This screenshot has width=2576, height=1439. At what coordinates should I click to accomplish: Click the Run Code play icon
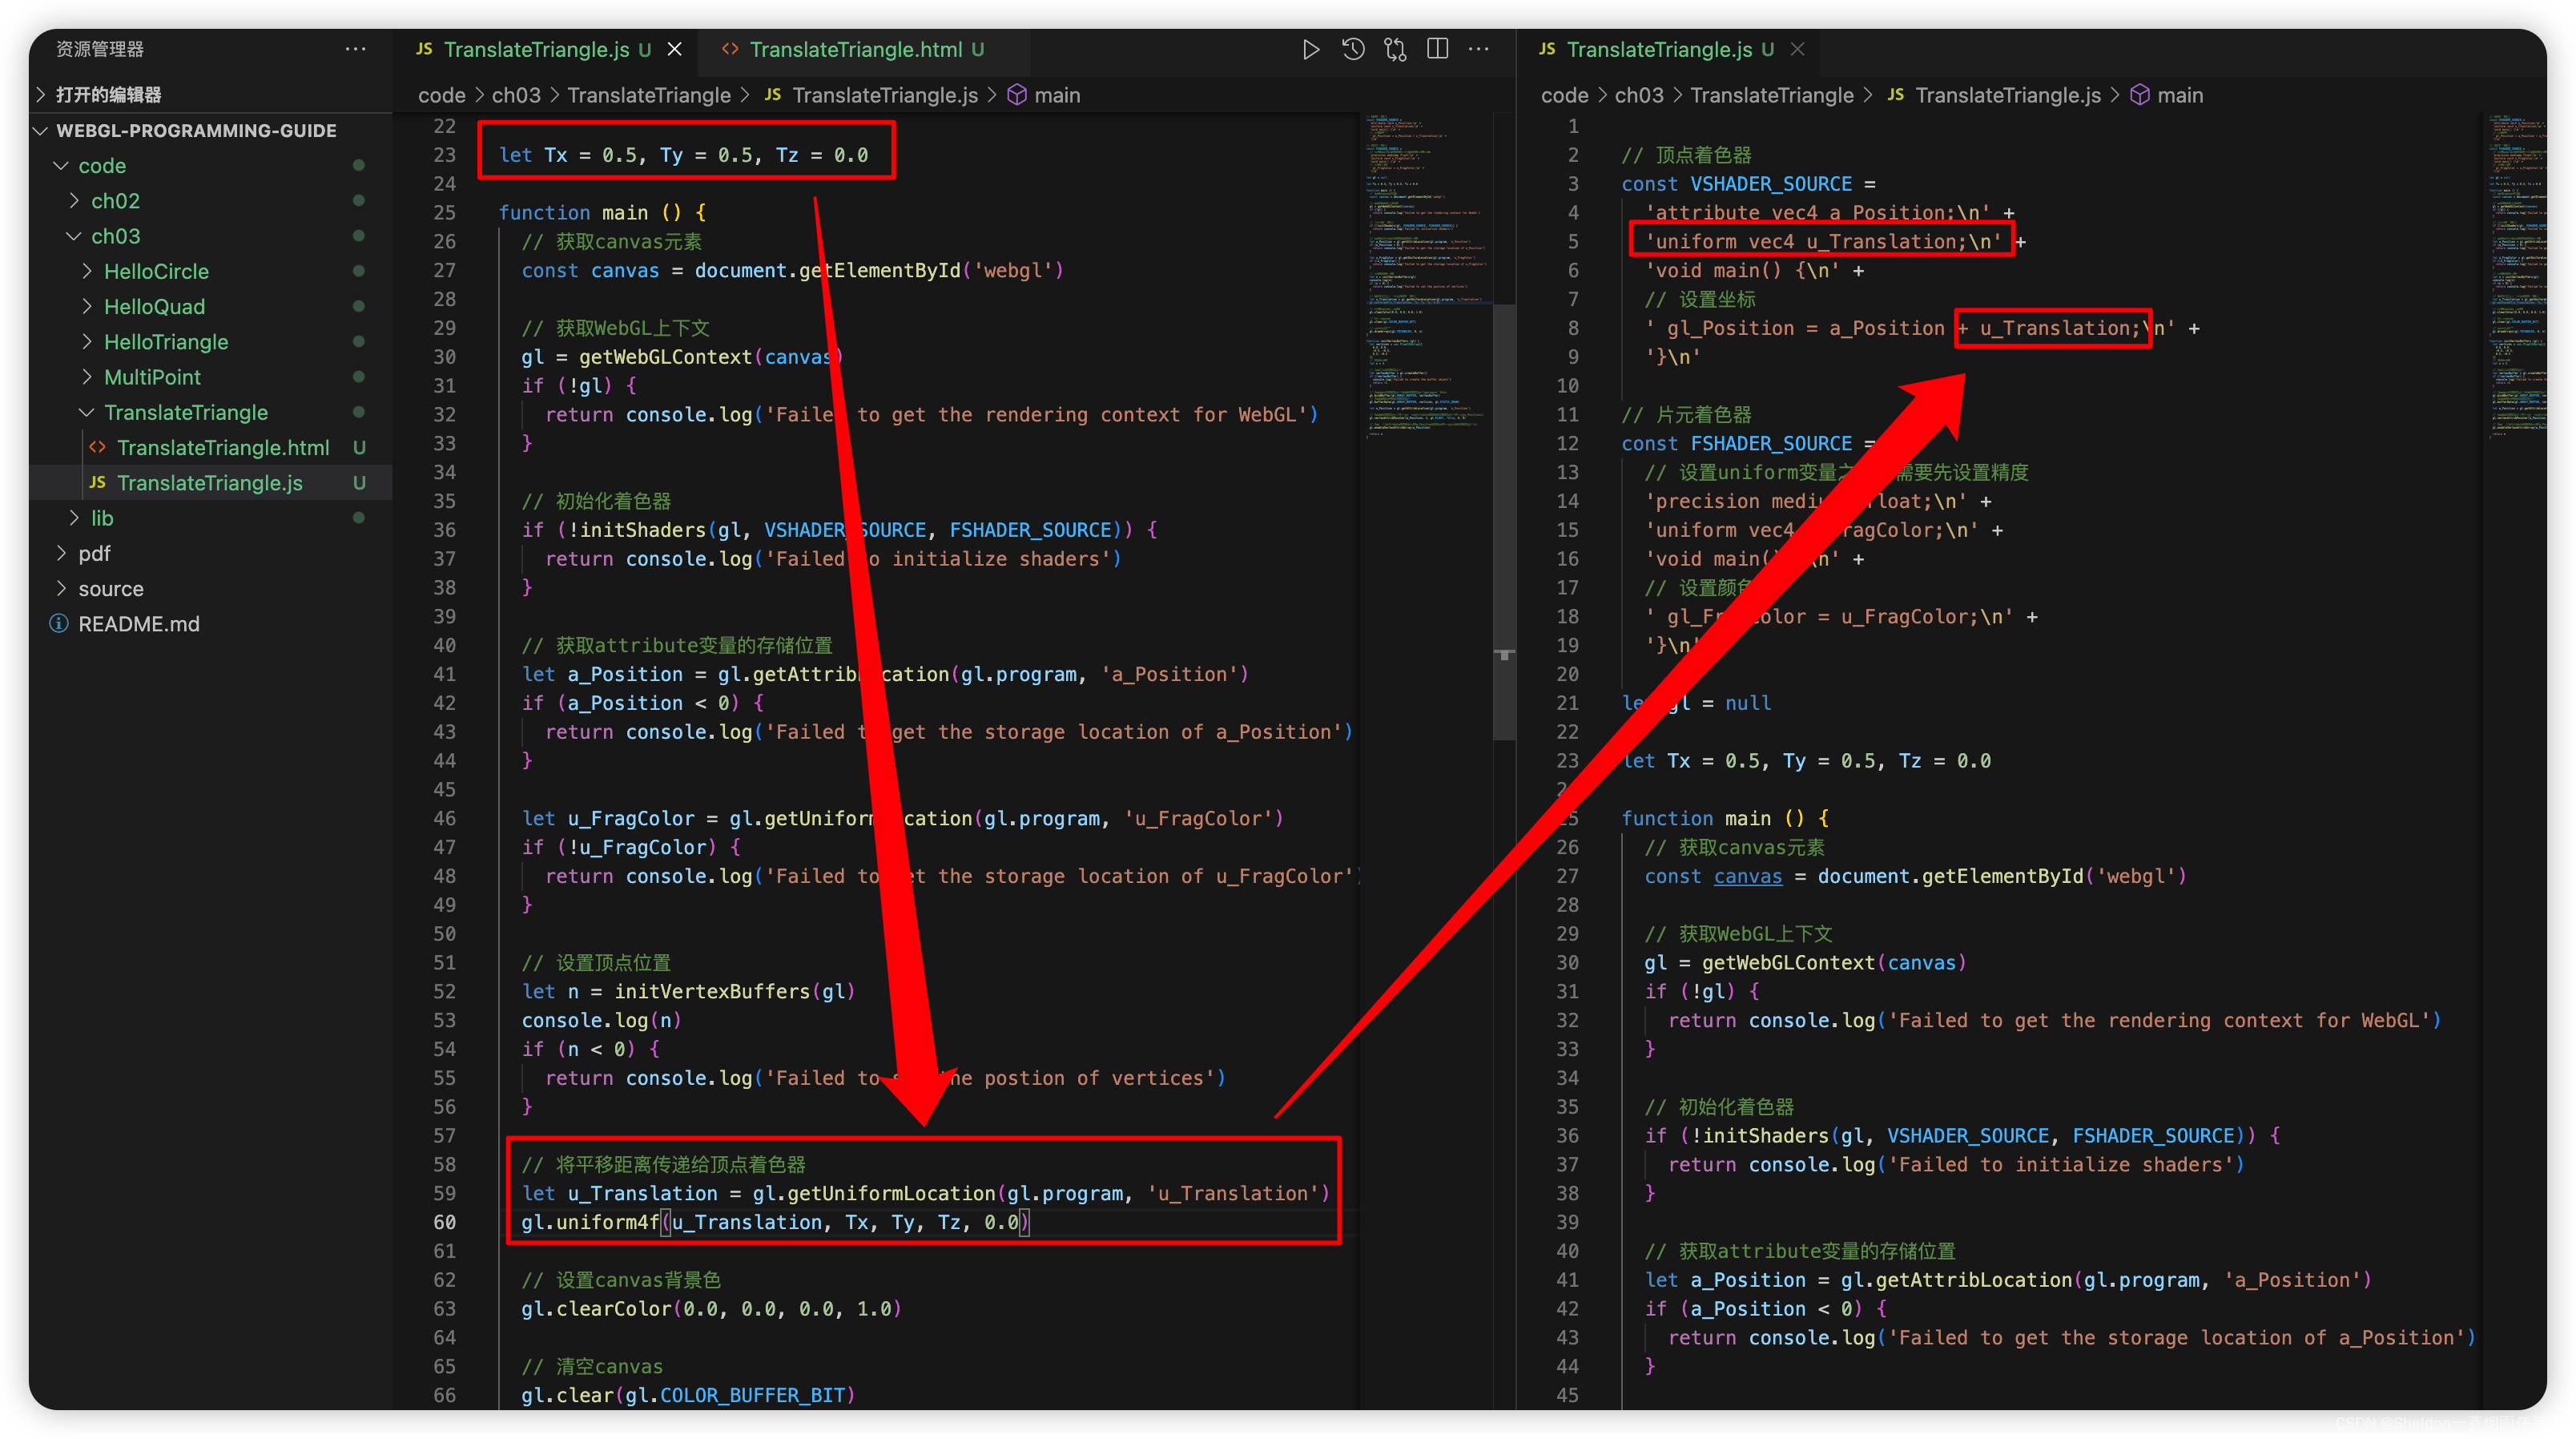tap(1310, 49)
